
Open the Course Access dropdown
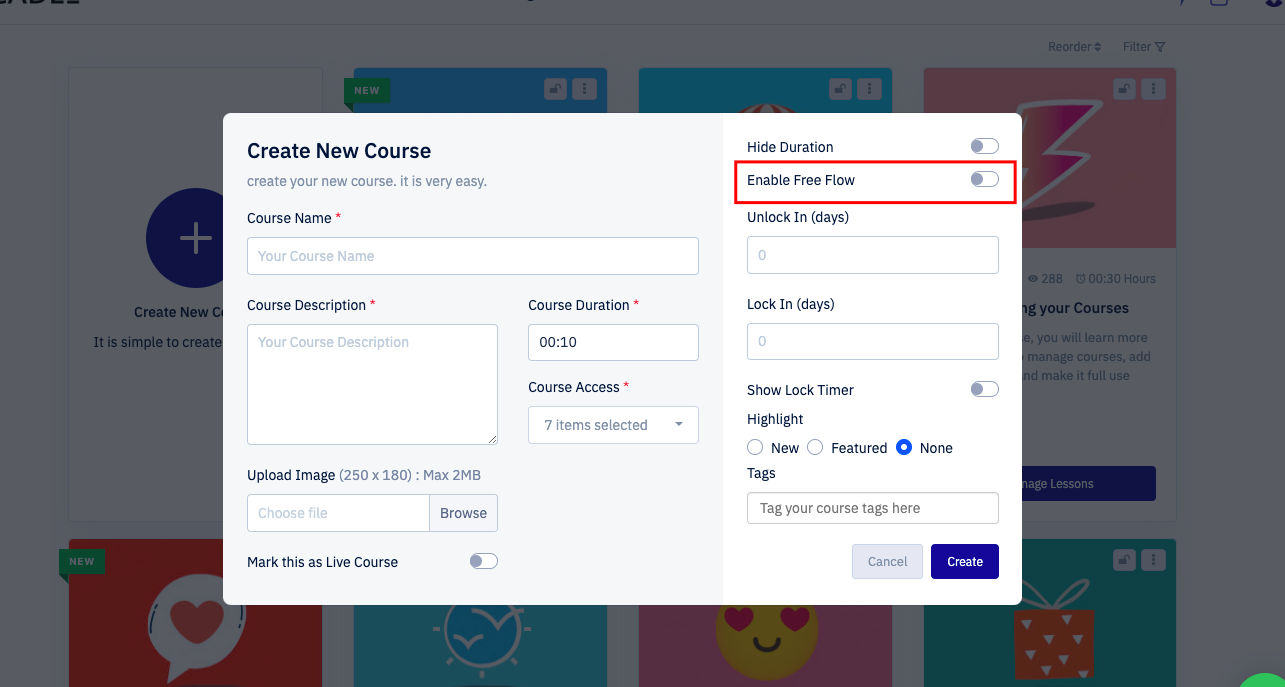(x=613, y=425)
